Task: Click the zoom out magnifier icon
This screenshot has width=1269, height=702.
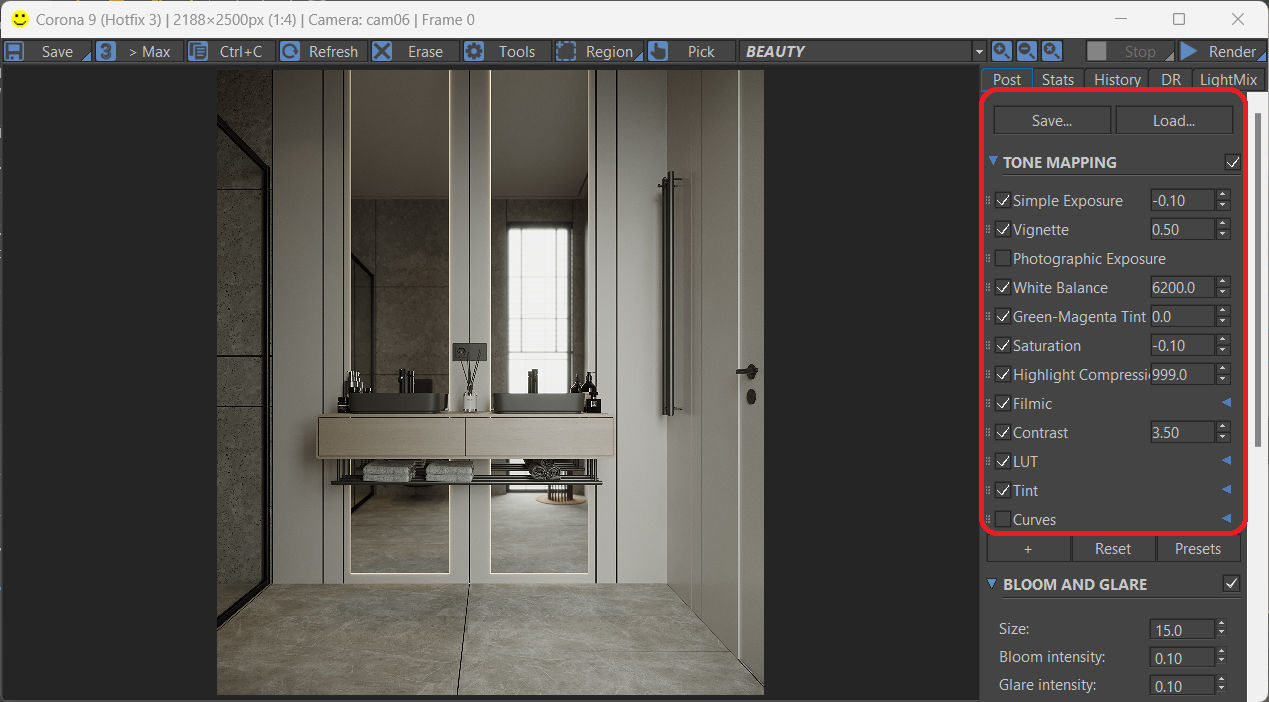Action: pyautogui.click(x=1027, y=51)
